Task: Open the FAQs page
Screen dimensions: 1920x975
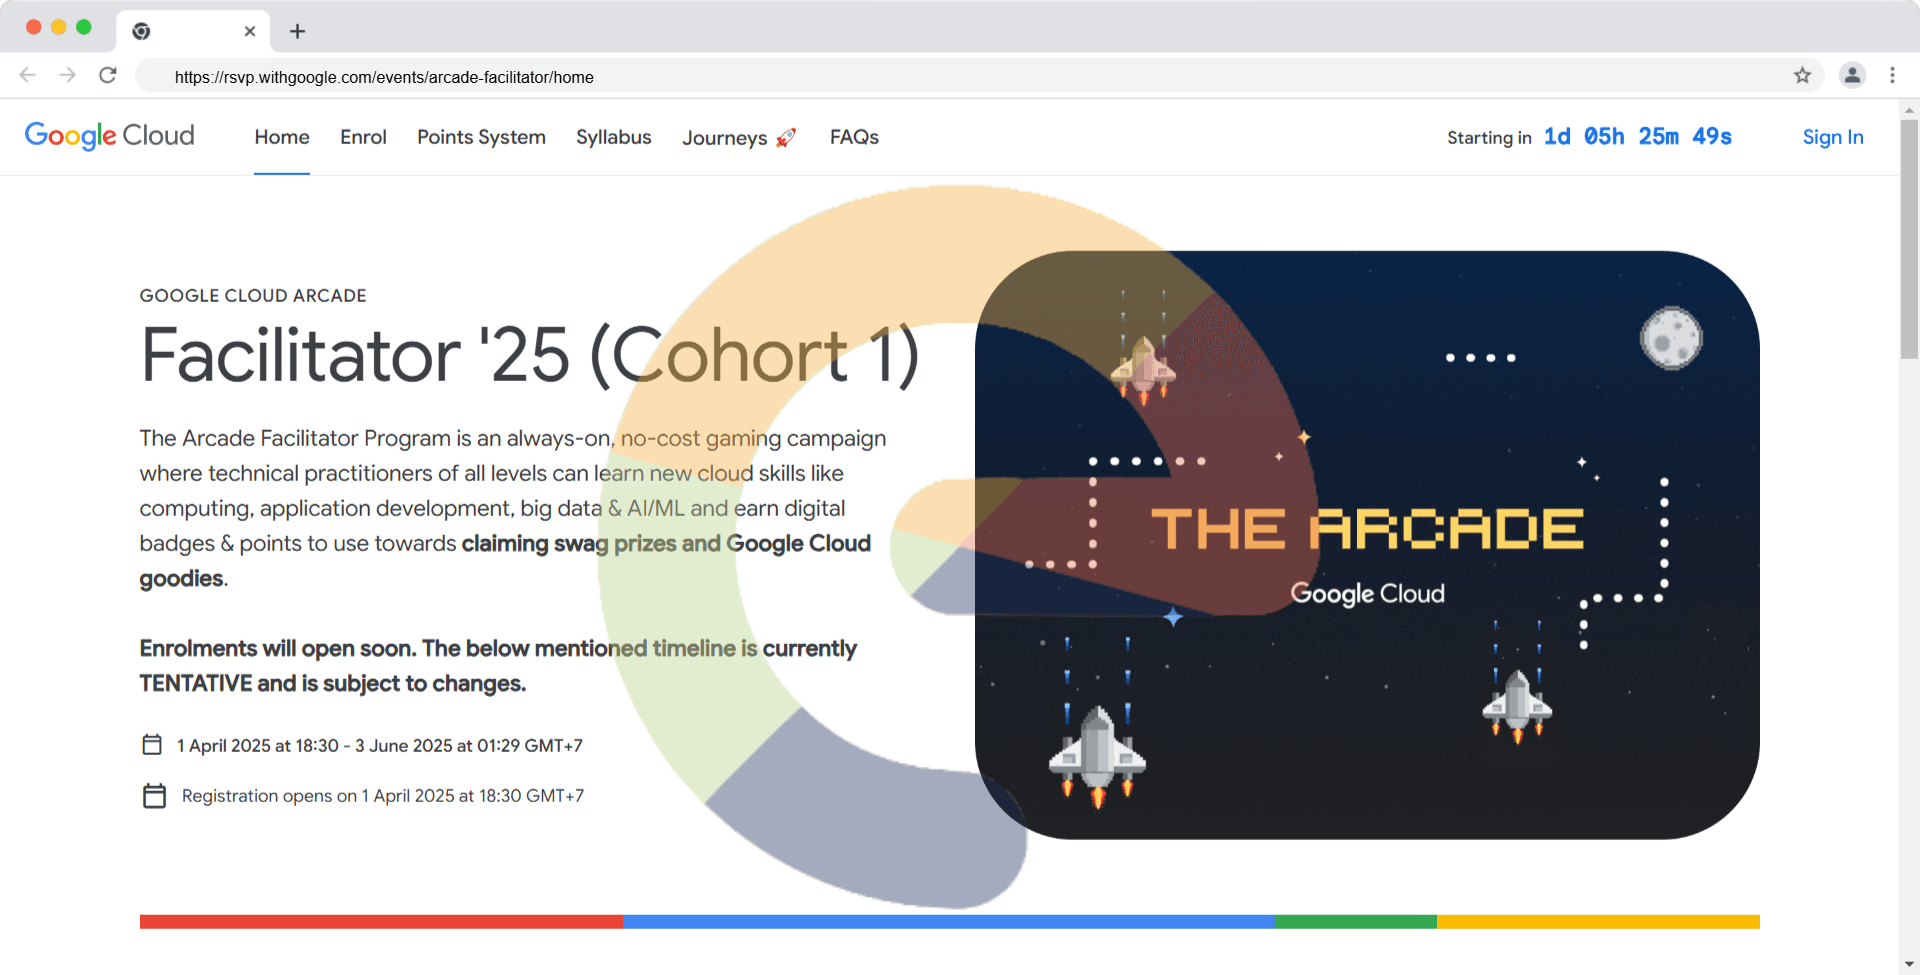Action: pos(854,137)
